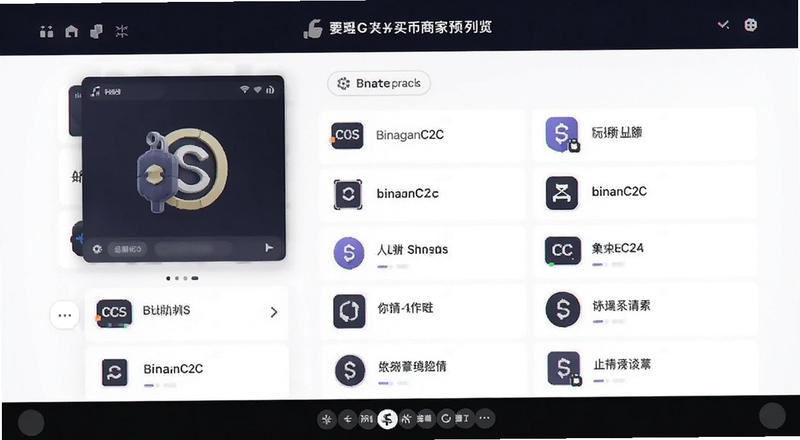Screen dimensions: 800x440
Task: Click the purple dollar shield with lock icon
Action: tap(562, 135)
